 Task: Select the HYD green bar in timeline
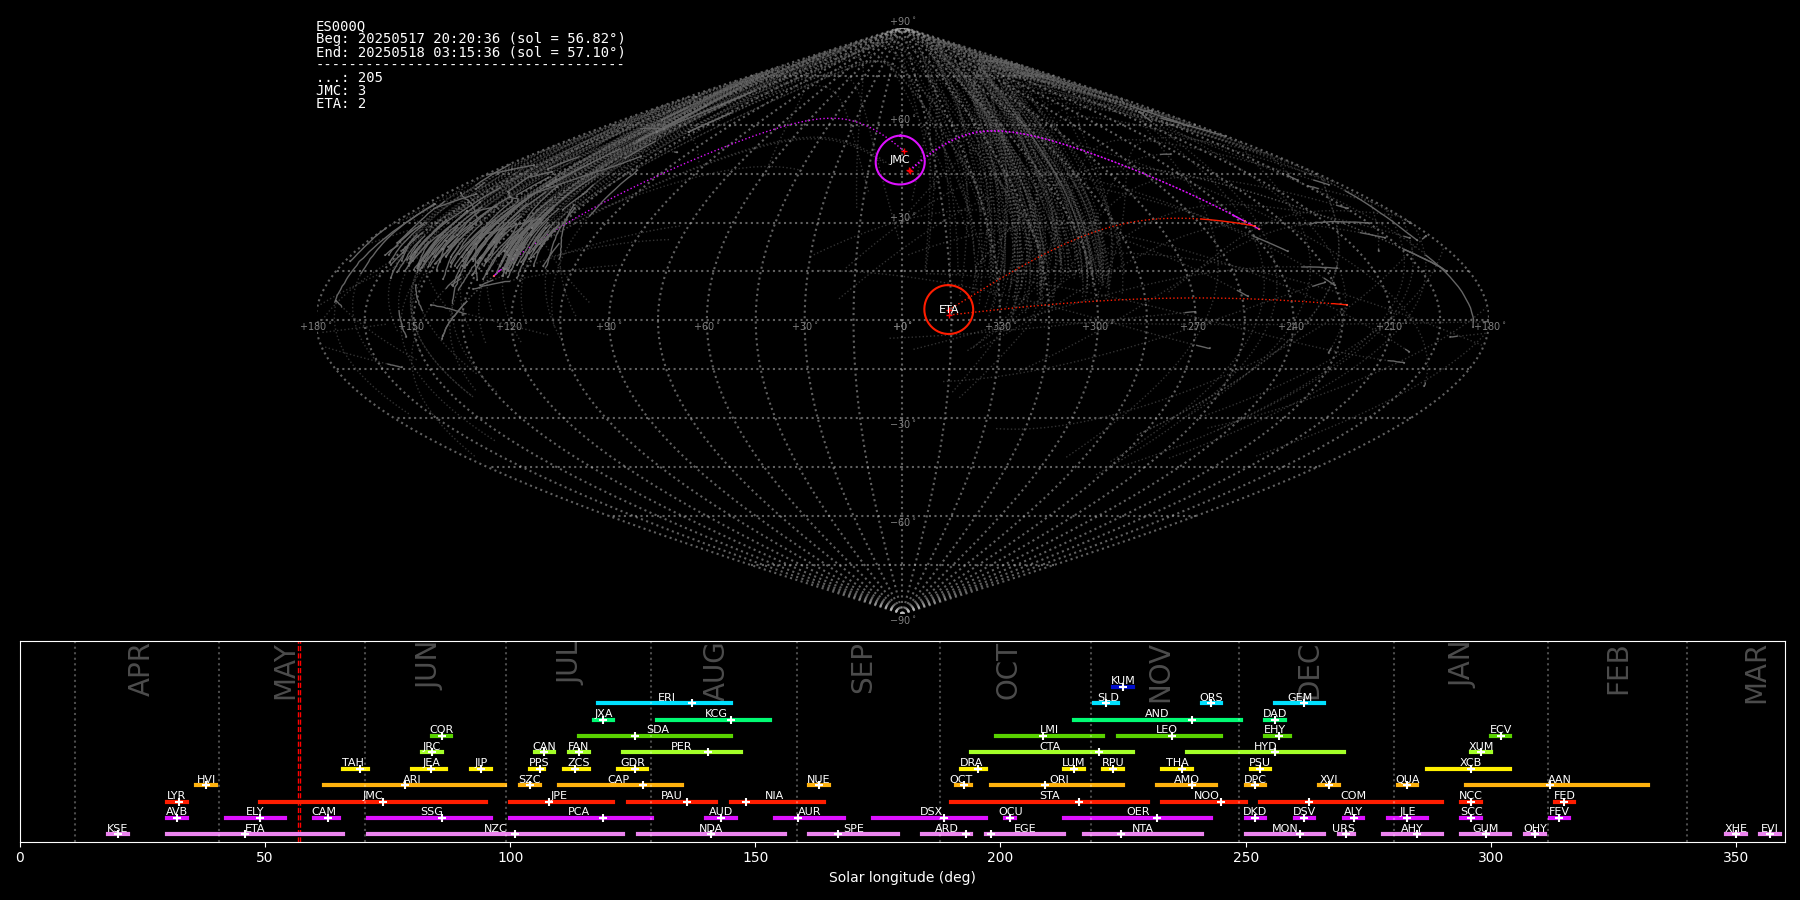tap(1265, 752)
